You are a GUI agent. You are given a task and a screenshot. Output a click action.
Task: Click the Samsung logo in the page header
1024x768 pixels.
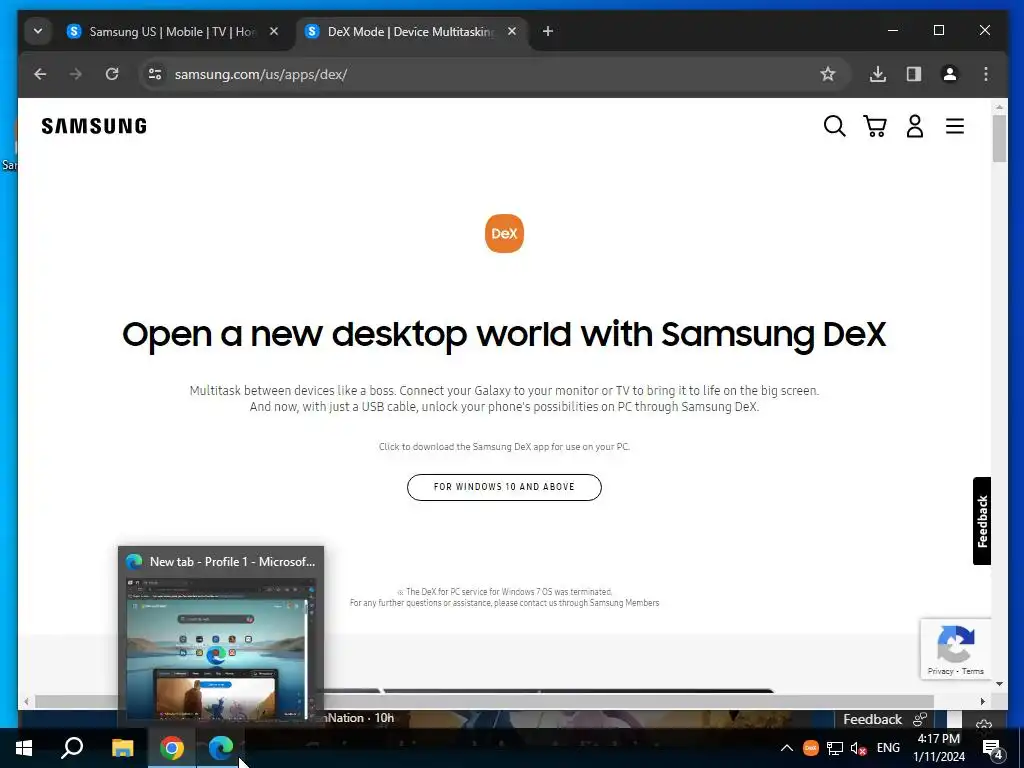(x=94, y=126)
